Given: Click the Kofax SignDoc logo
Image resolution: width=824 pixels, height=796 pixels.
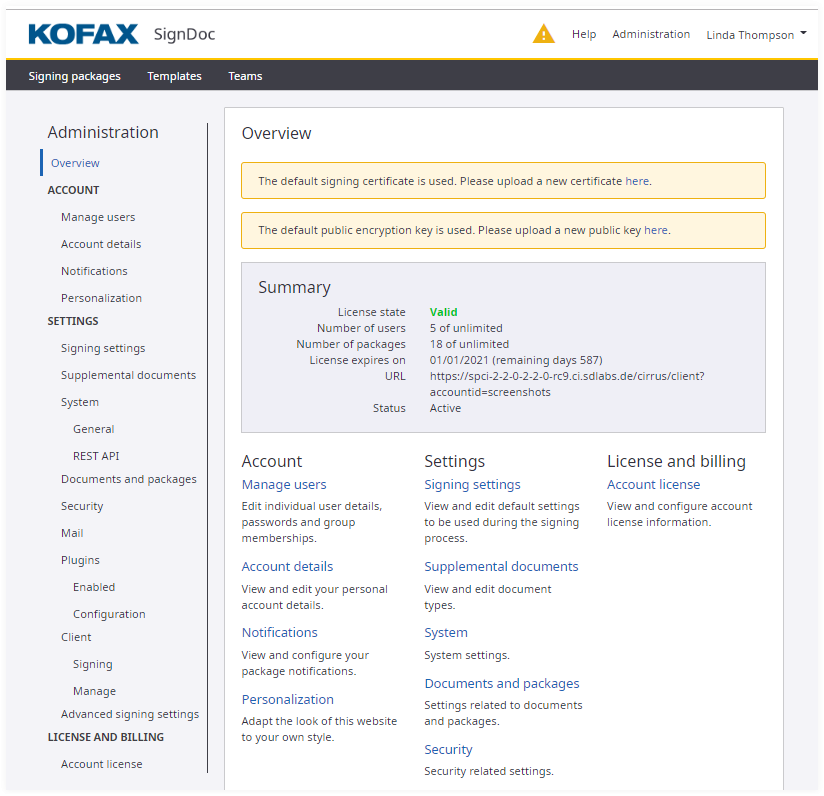Looking at the screenshot, I should click(x=122, y=35).
